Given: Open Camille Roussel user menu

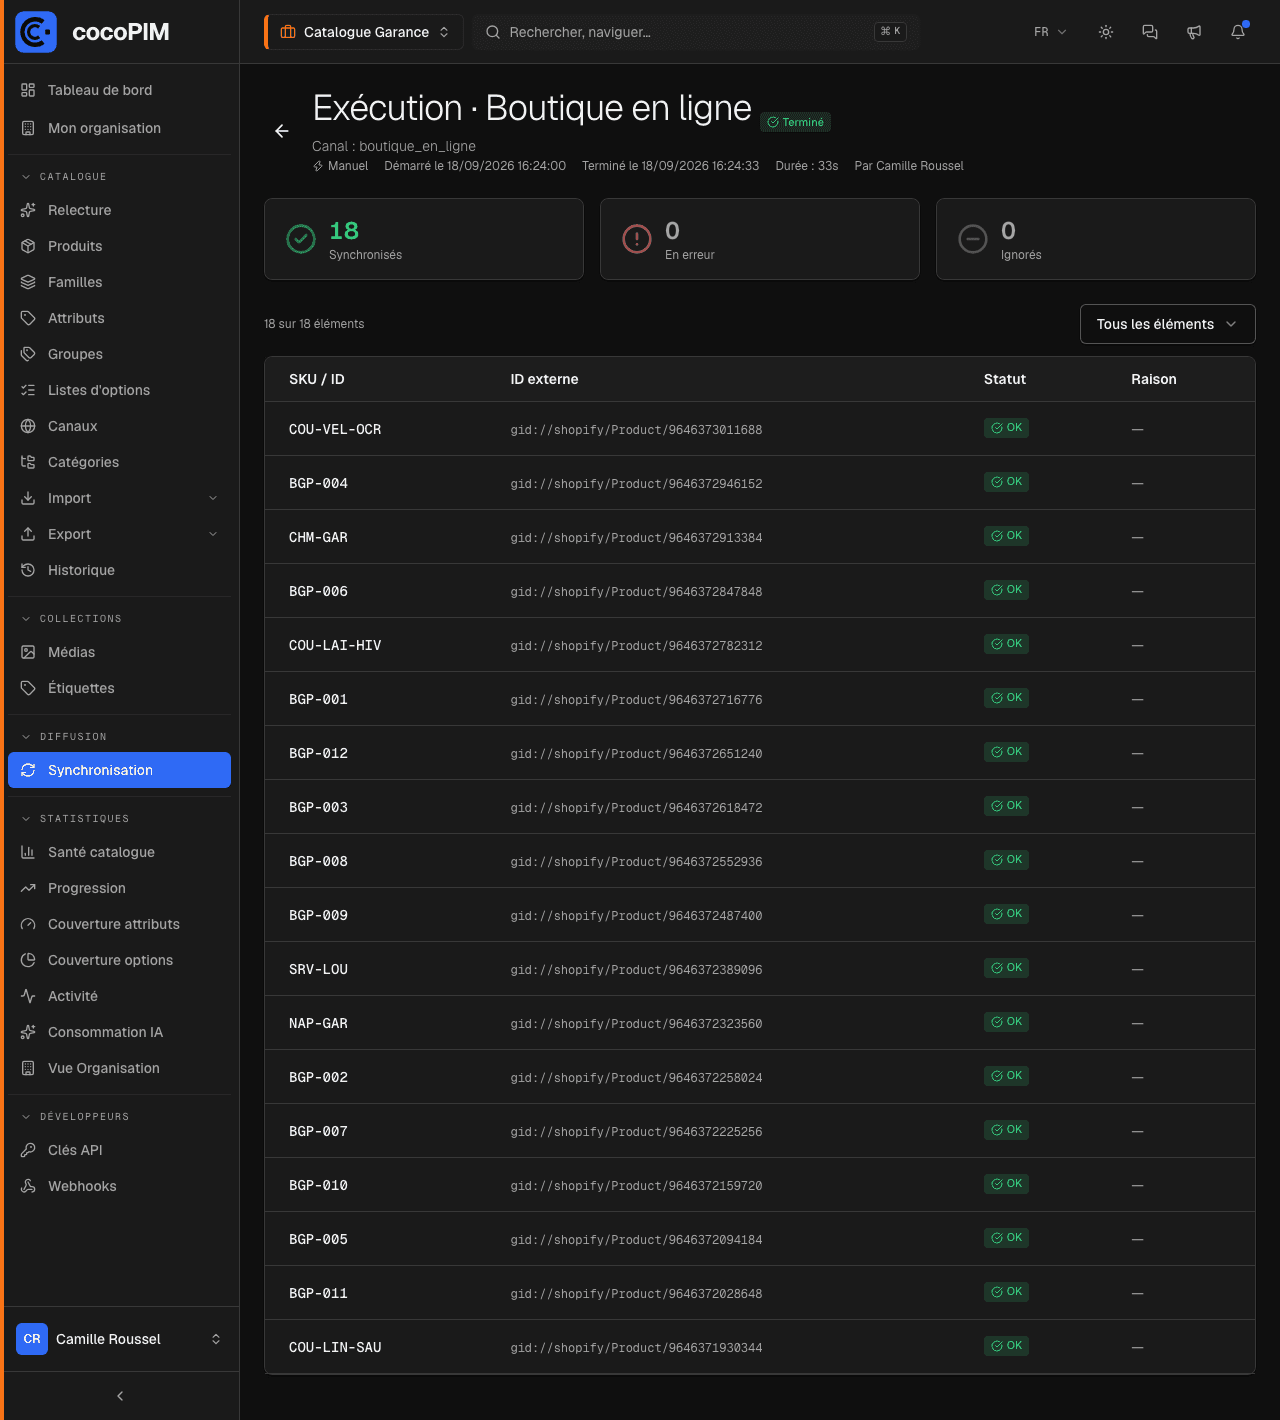Looking at the screenshot, I should tap(119, 1339).
